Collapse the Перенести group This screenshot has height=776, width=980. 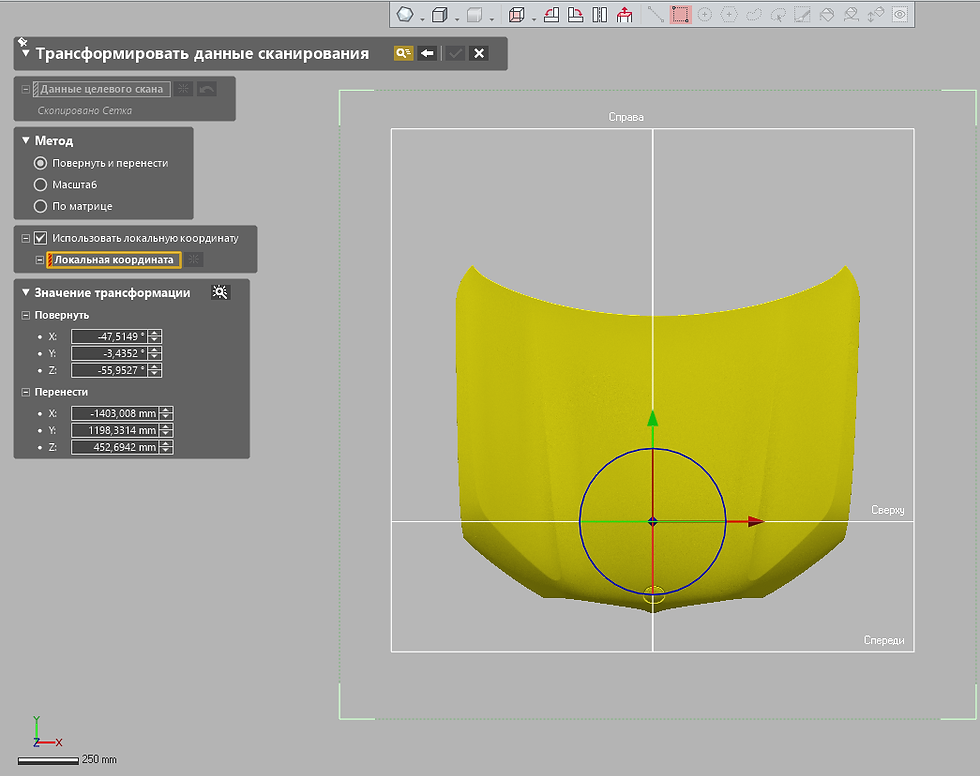click(x=26, y=393)
